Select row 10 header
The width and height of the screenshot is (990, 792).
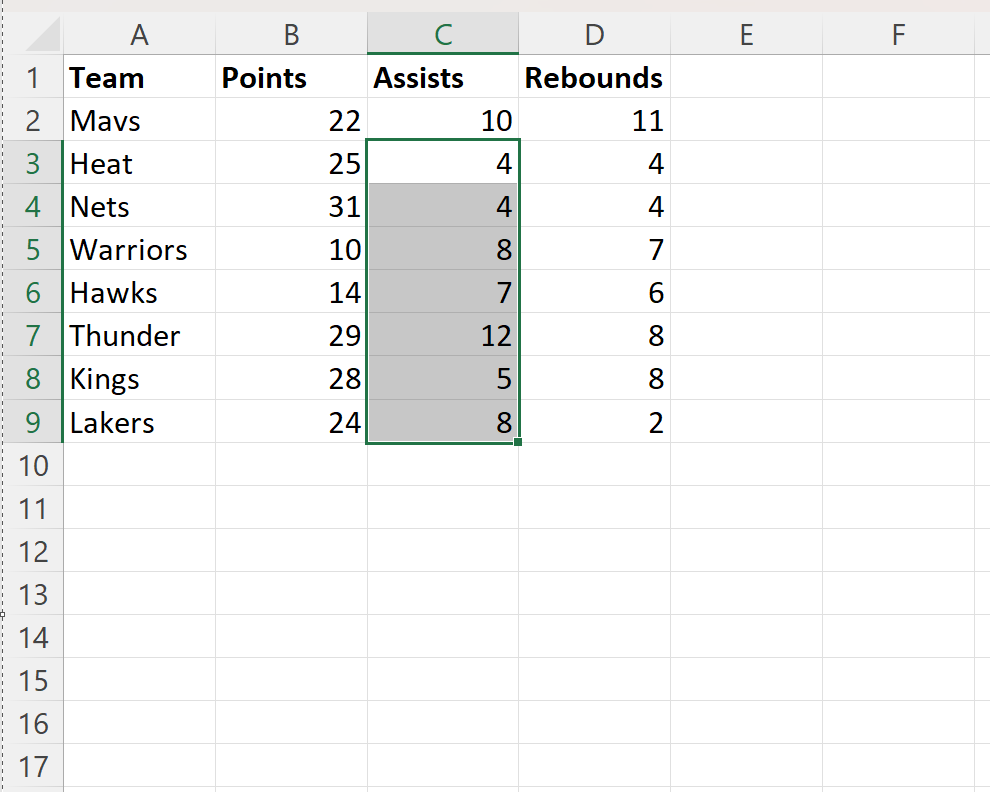[x=33, y=465]
